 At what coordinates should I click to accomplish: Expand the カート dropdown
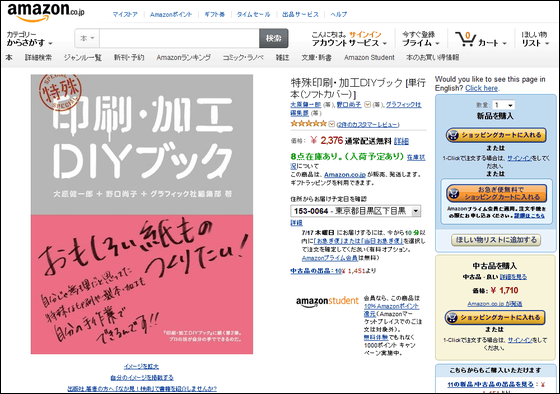[x=492, y=43]
